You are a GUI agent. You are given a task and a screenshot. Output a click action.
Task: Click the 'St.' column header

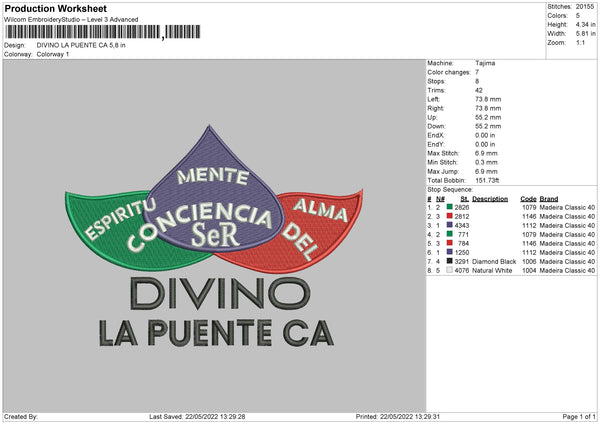coord(465,199)
